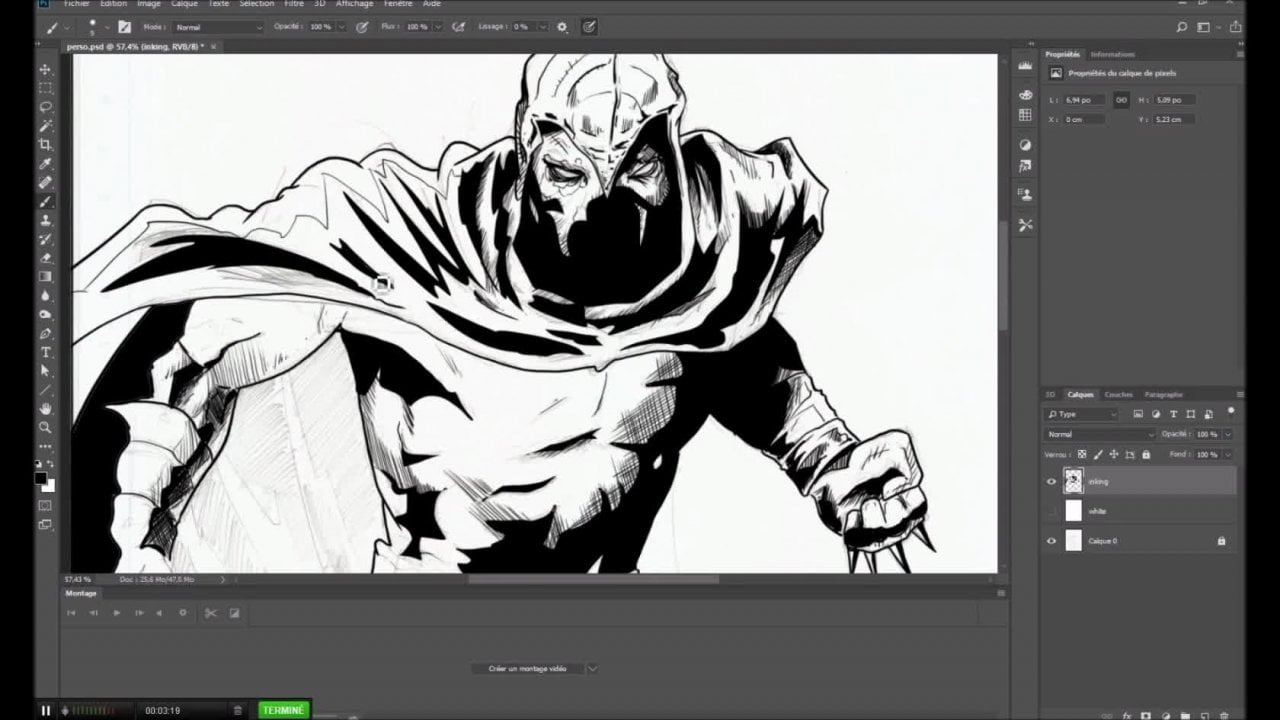
Task: Activate the Hand tool
Action: click(x=46, y=409)
